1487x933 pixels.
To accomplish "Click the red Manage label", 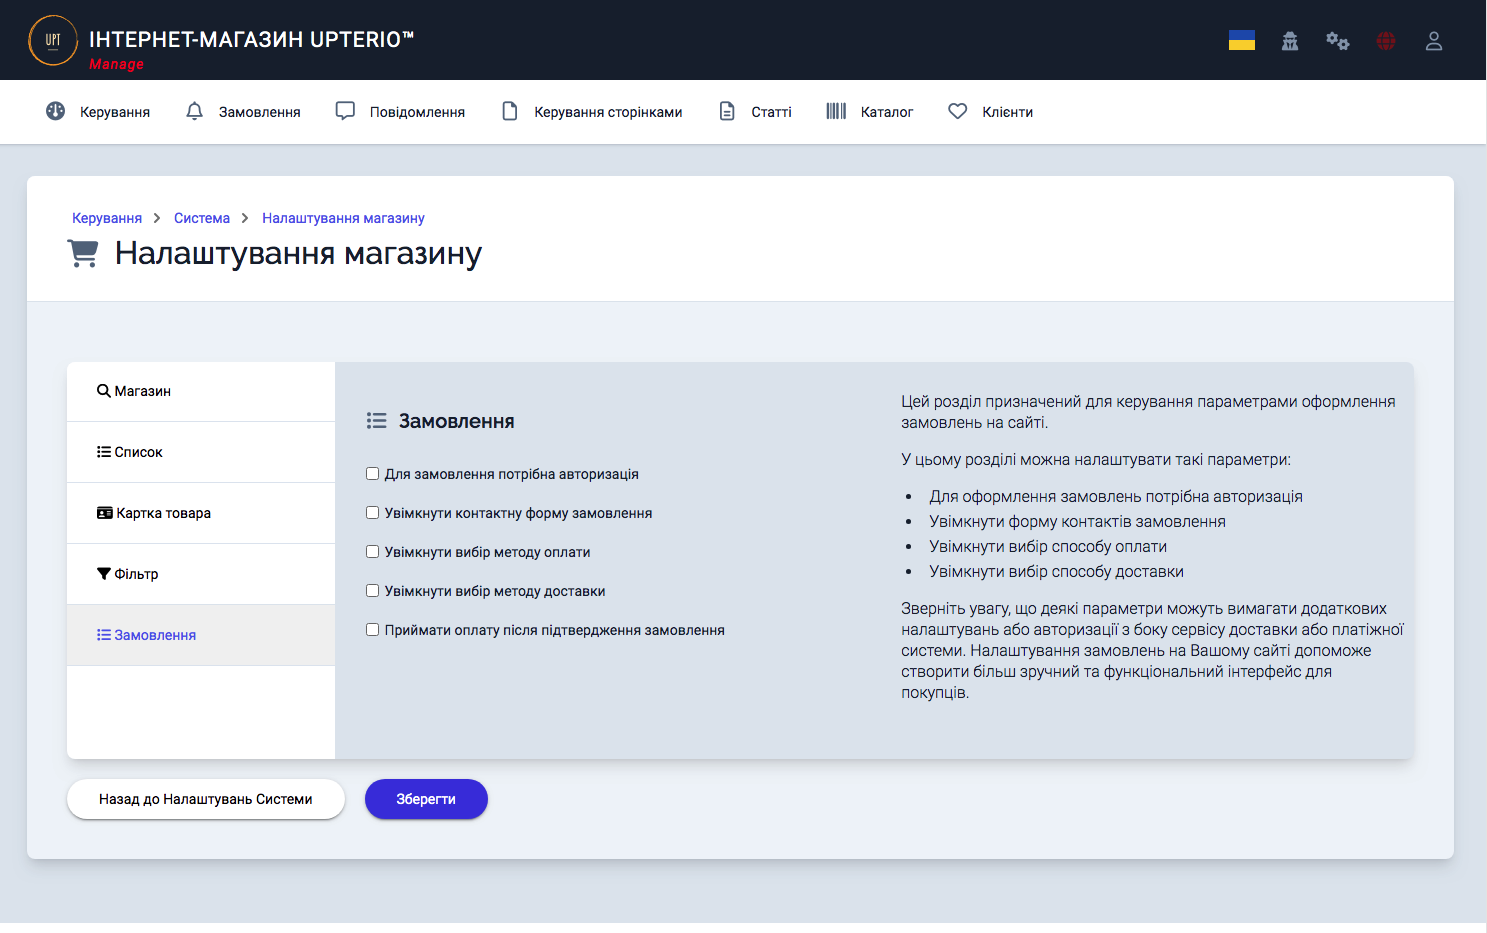I will 116,64.
